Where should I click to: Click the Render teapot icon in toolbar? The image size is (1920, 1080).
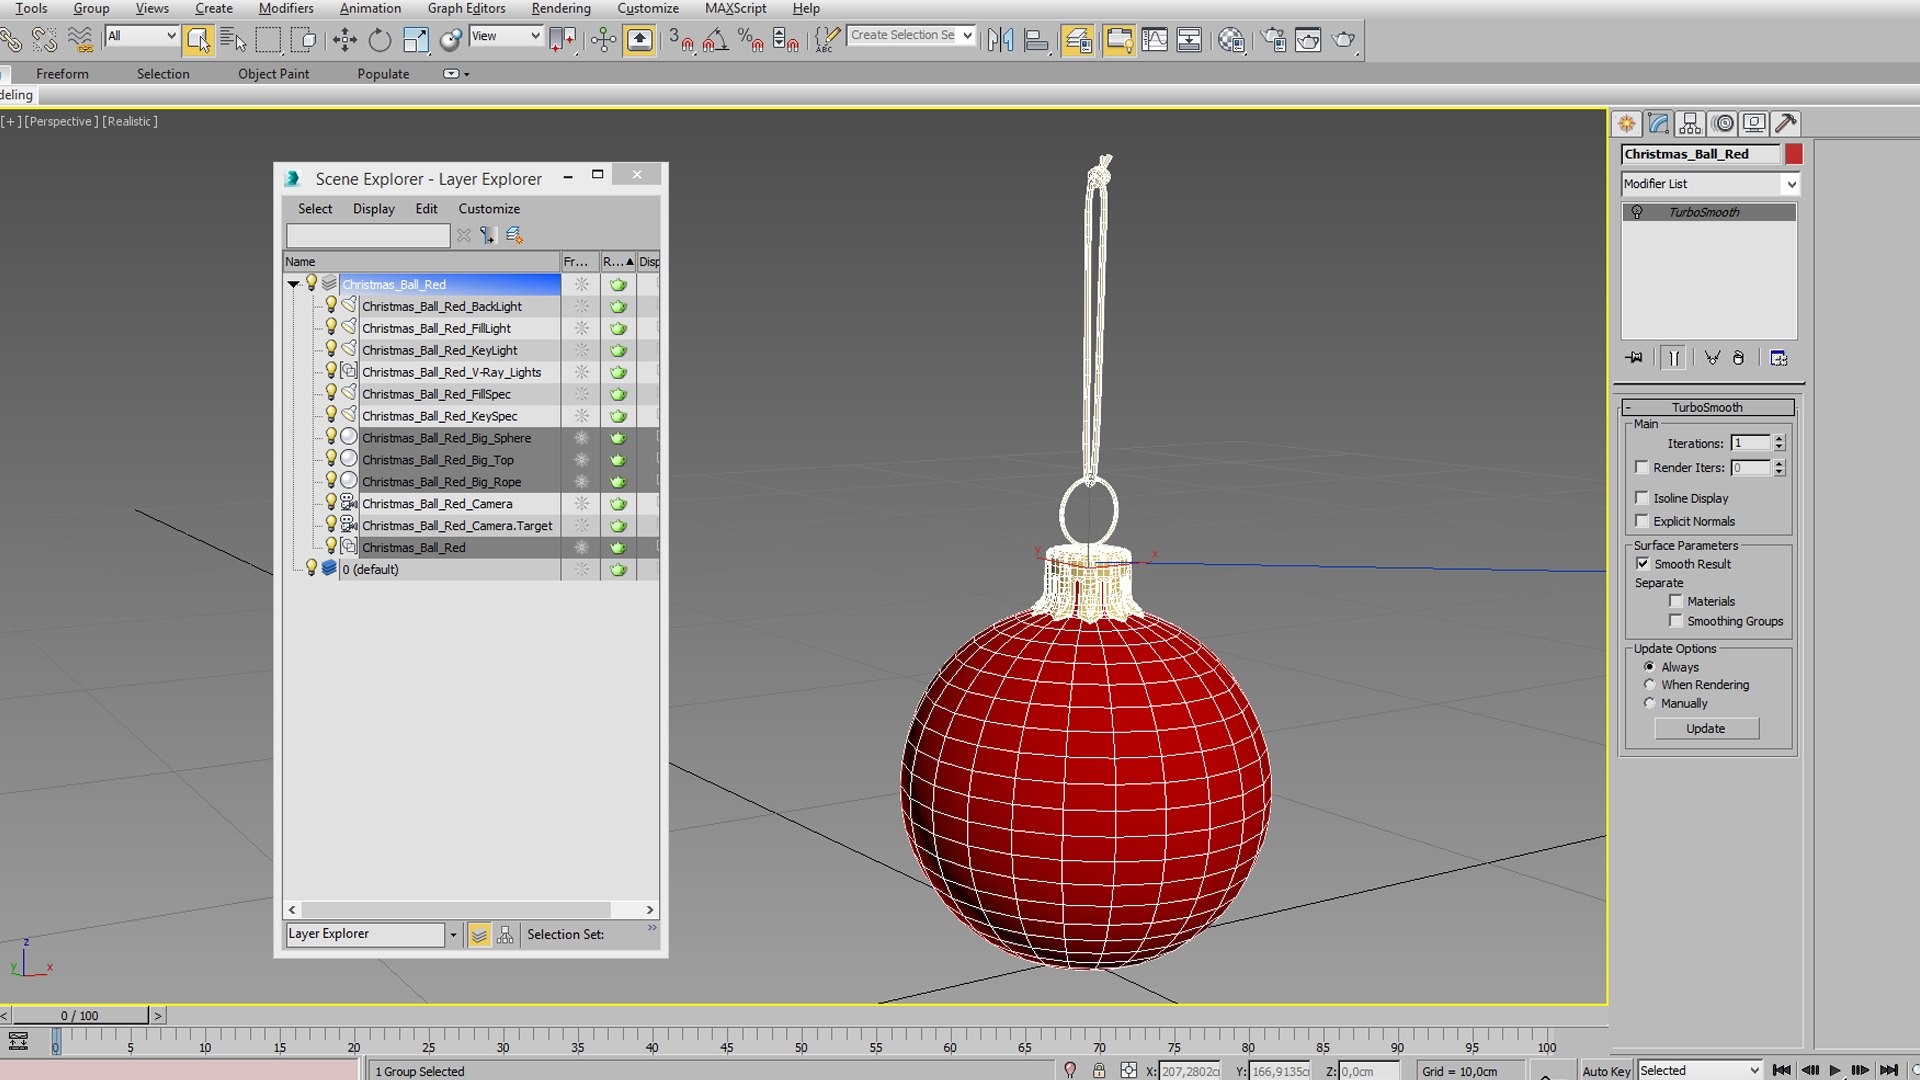[1344, 40]
